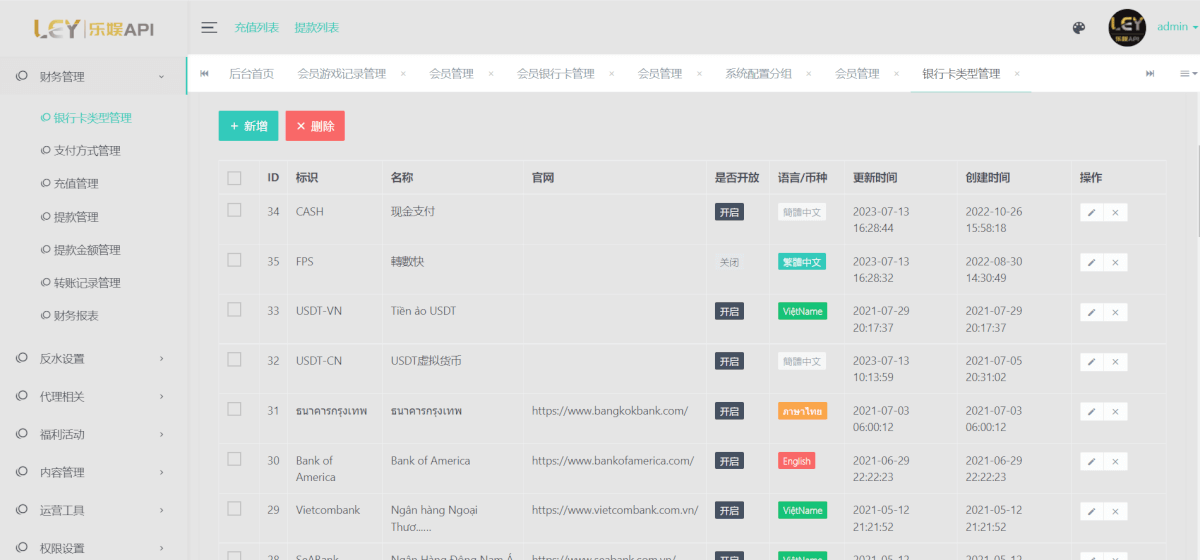Click the delete X for FPS row
Image resolution: width=1200 pixels, height=560 pixels.
pos(1115,262)
